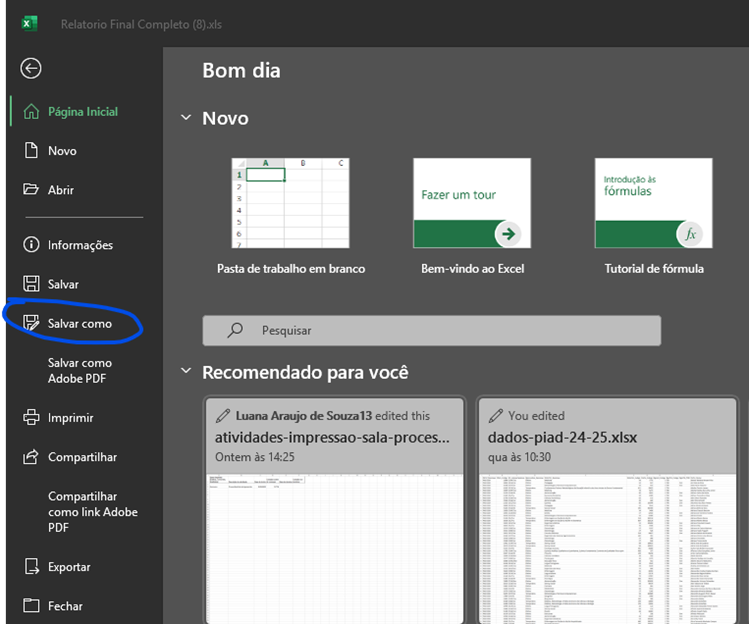749x624 pixels.
Task: Click the Pesquisar search field
Action: [432, 330]
